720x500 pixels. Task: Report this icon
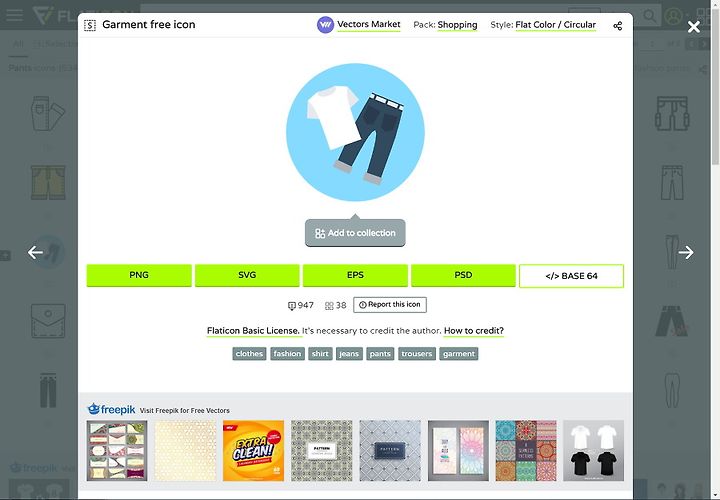pyautogui.click(x=390, y=304)
